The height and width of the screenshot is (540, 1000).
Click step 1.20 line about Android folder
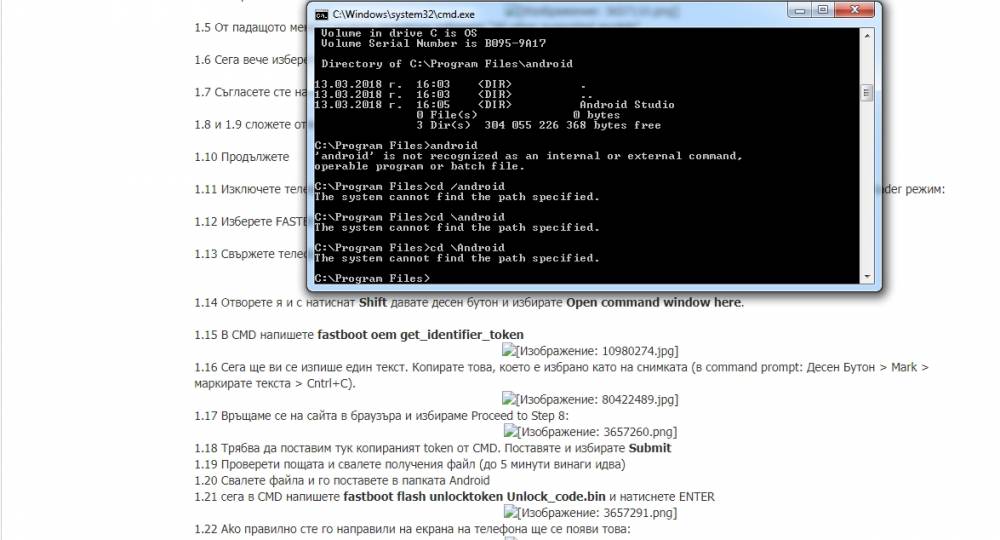(x=342, y=480)
